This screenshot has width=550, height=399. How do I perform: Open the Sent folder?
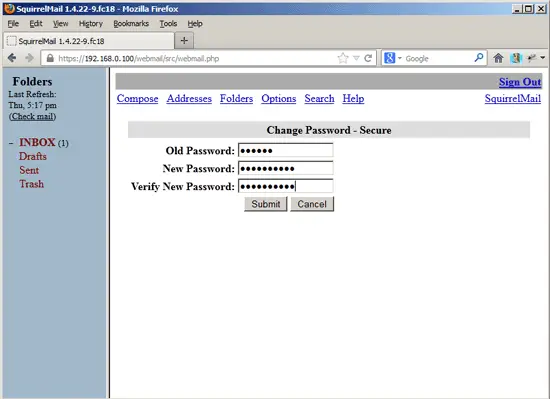point(29,170)
